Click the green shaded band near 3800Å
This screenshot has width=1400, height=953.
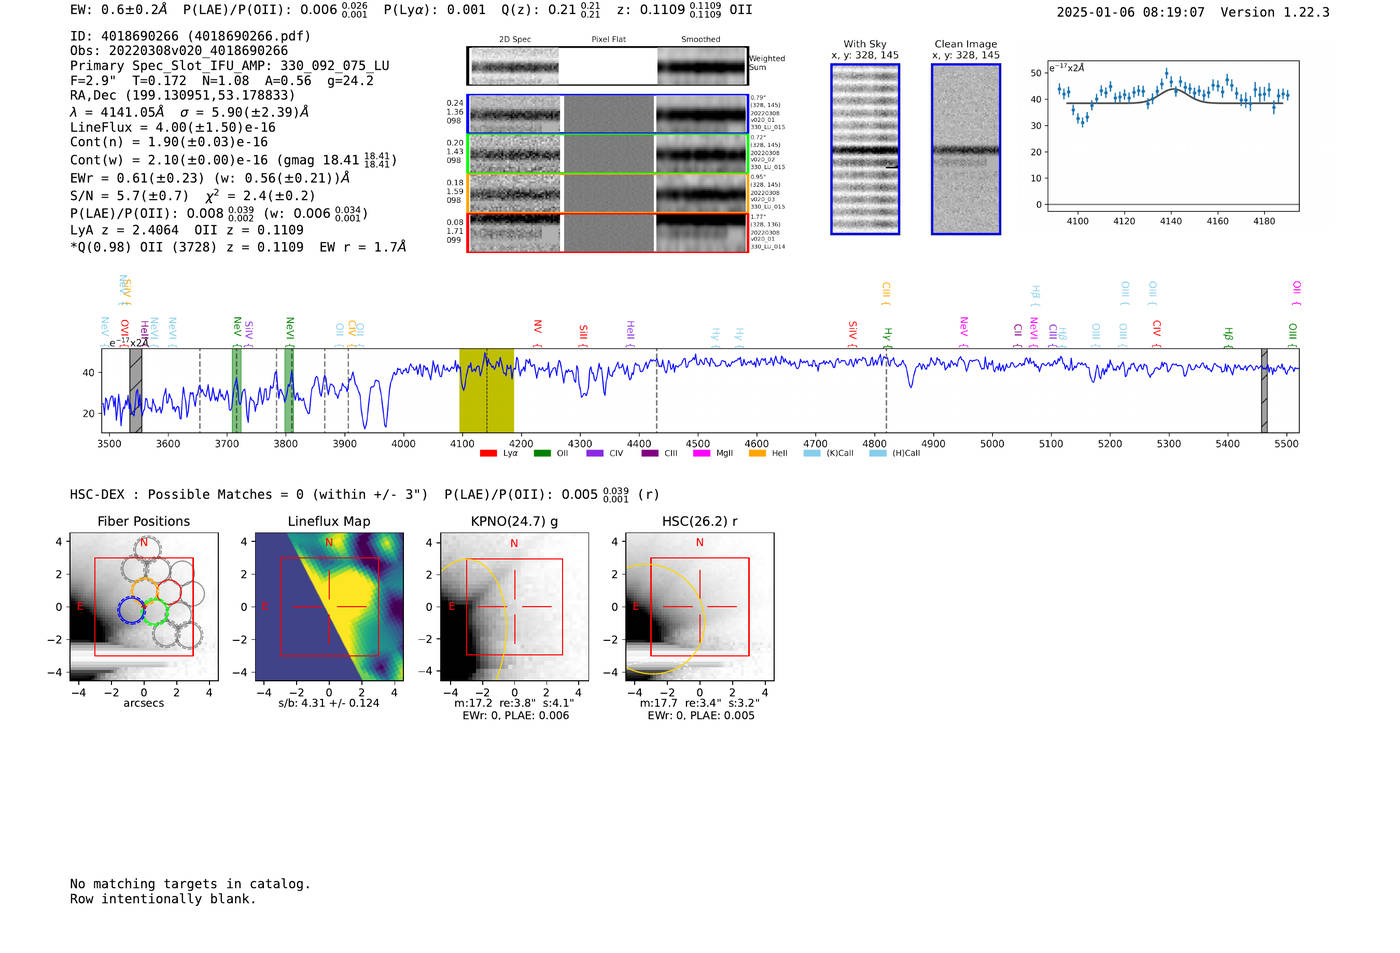[289, 390]
